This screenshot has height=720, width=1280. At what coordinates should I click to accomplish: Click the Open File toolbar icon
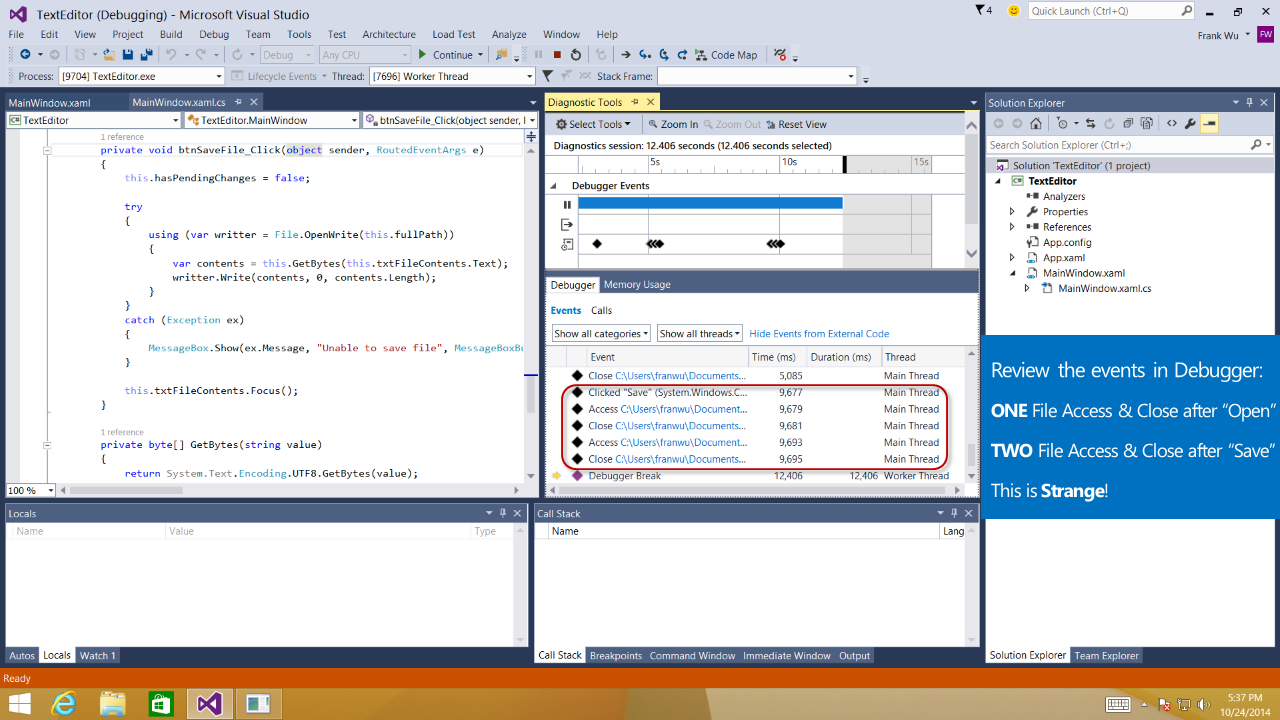[x=109, y=55]
